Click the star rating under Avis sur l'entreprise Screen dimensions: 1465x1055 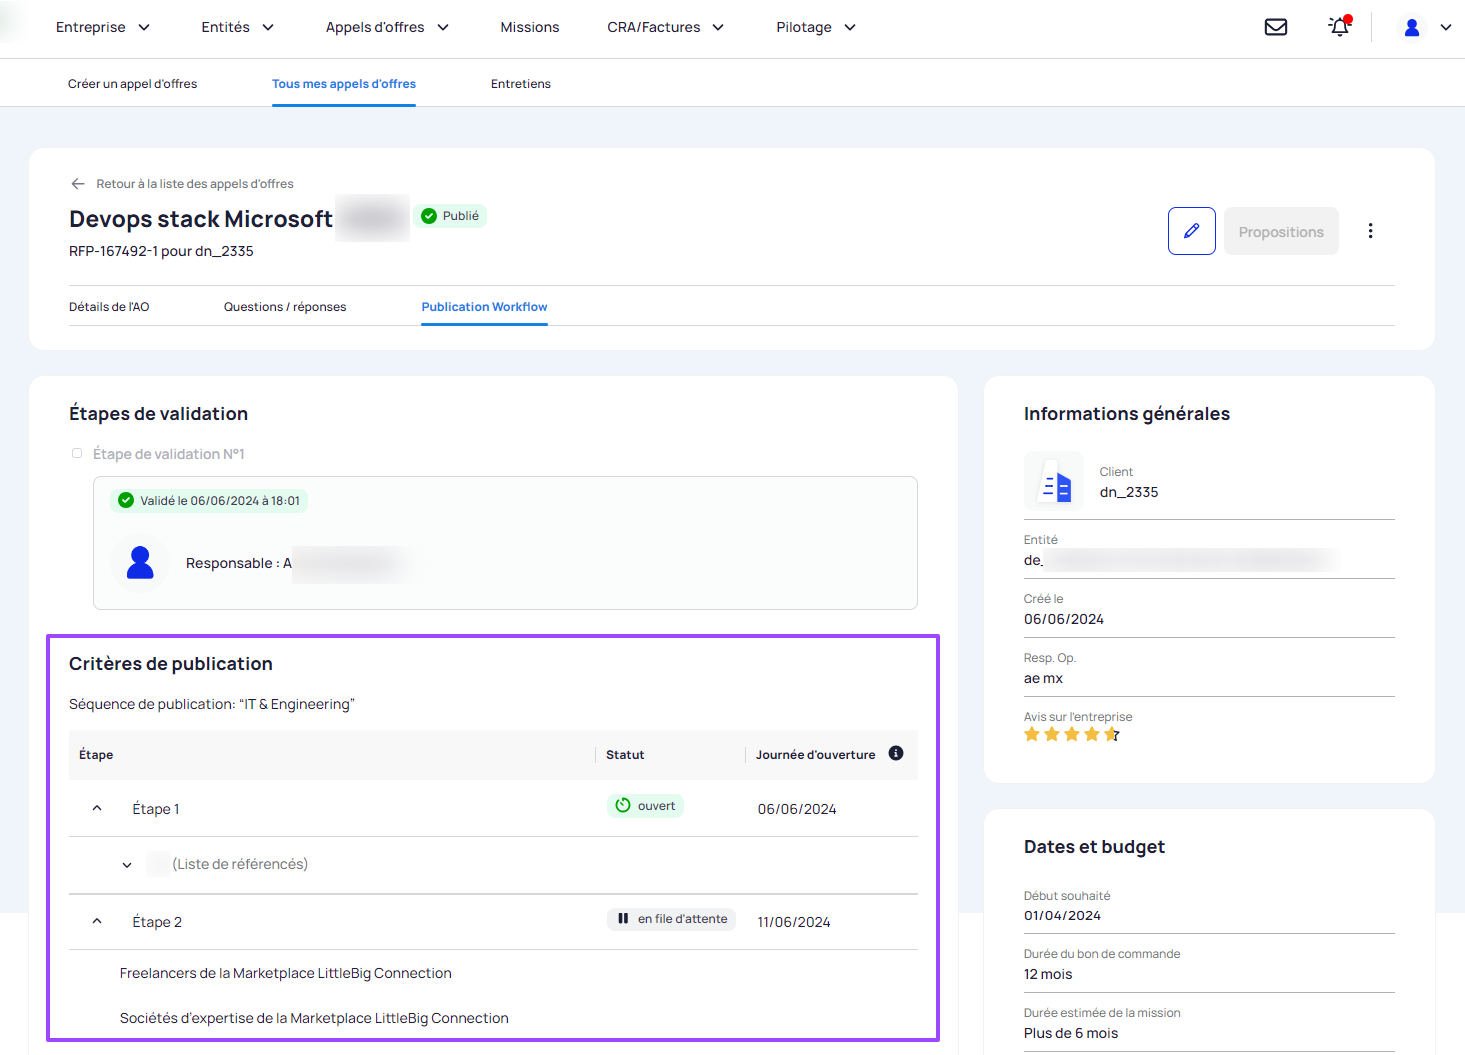1072,735
